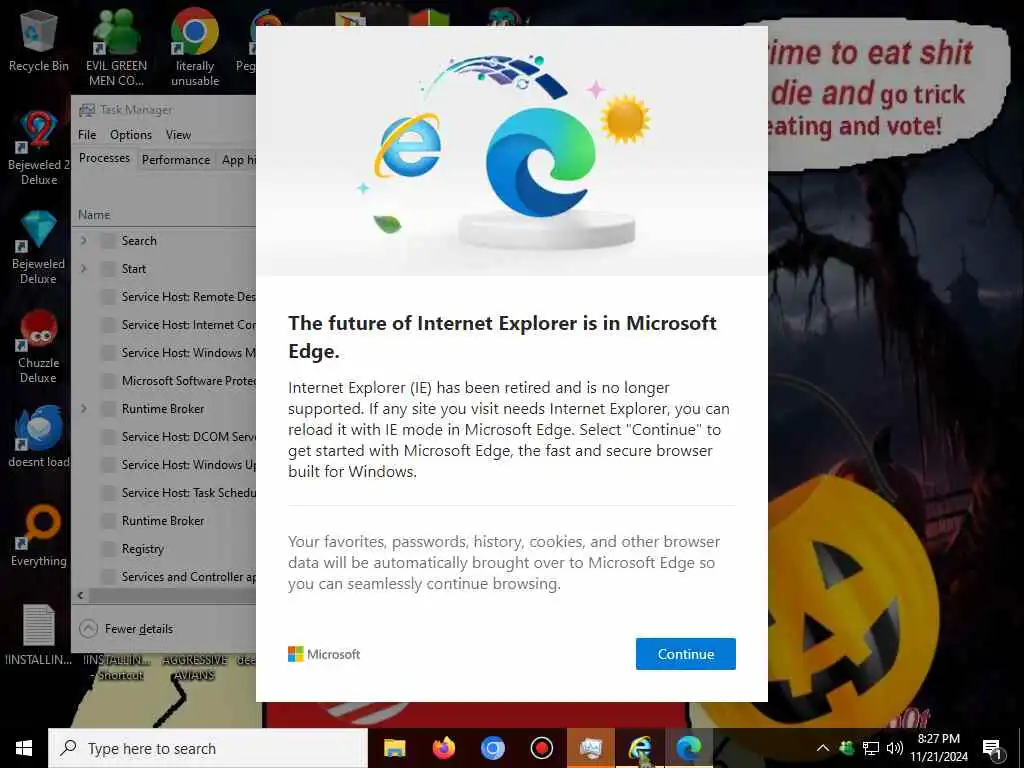
Task: Select the 'Service Host: Remote Des...' process row
Action: [164, 297]
